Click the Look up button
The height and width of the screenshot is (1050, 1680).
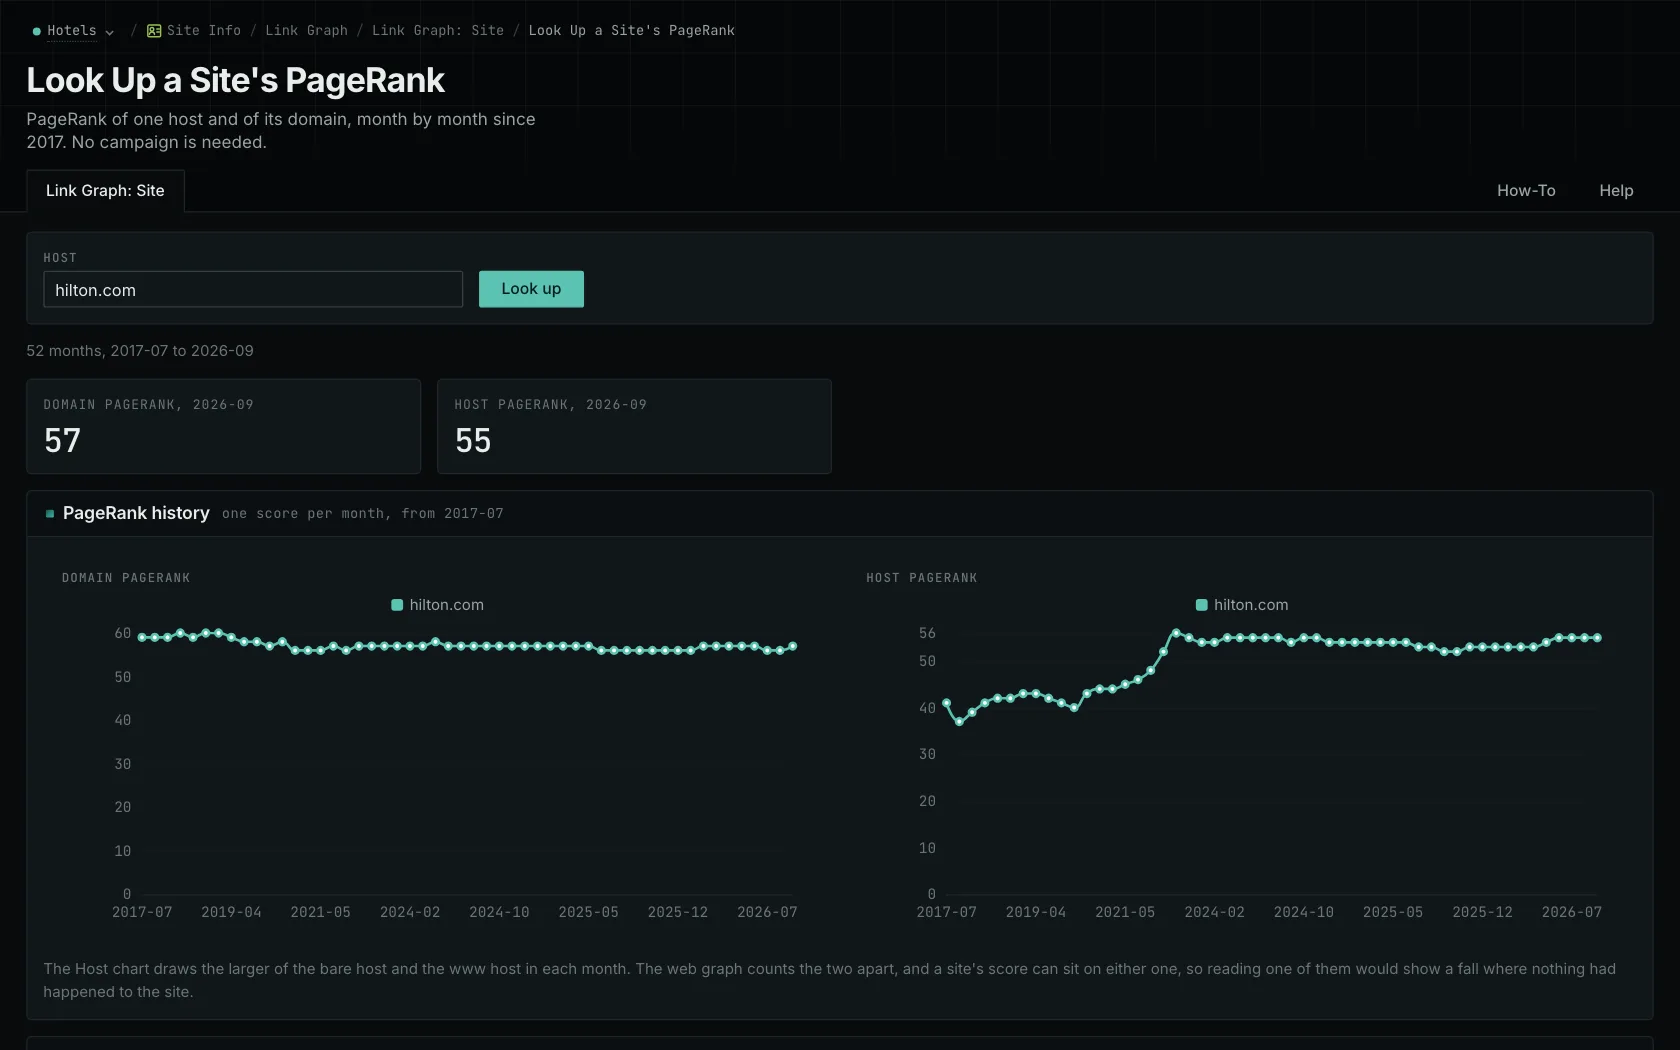point(531,289)
